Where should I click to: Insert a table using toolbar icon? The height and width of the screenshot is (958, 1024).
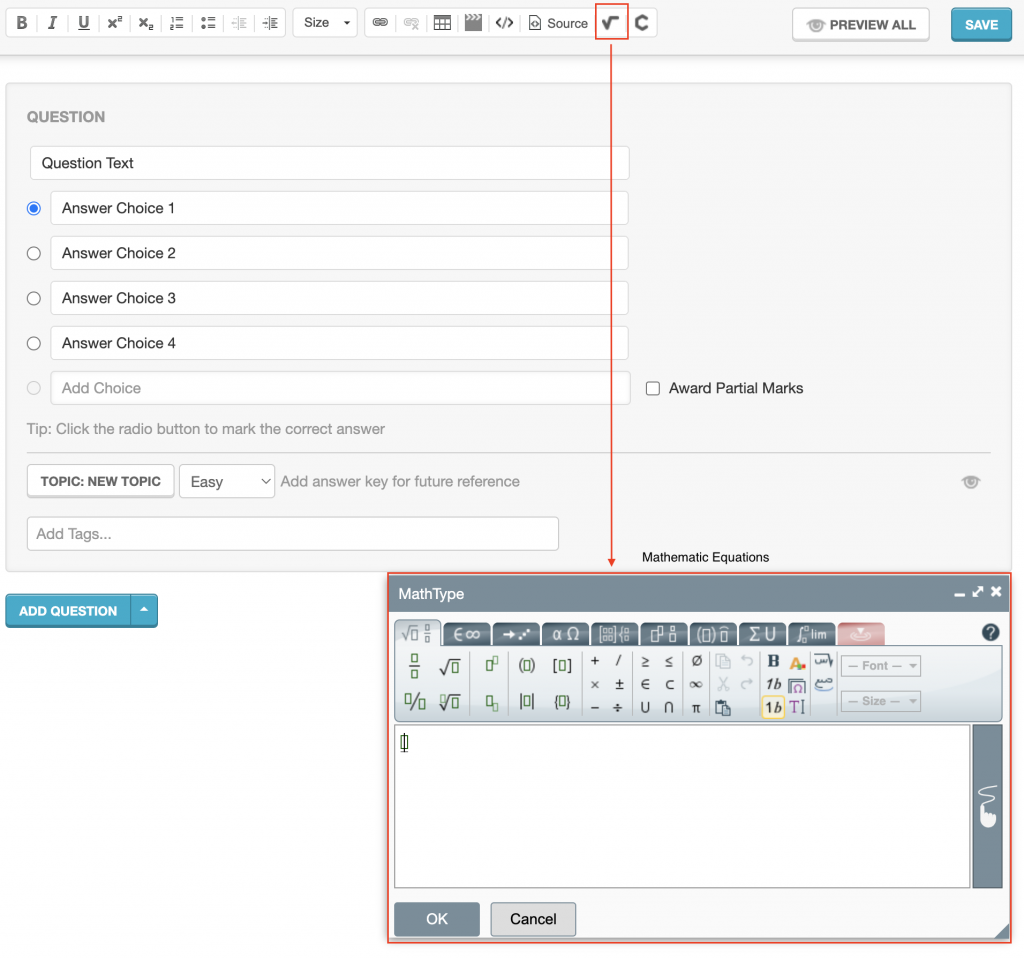[442, 23]
